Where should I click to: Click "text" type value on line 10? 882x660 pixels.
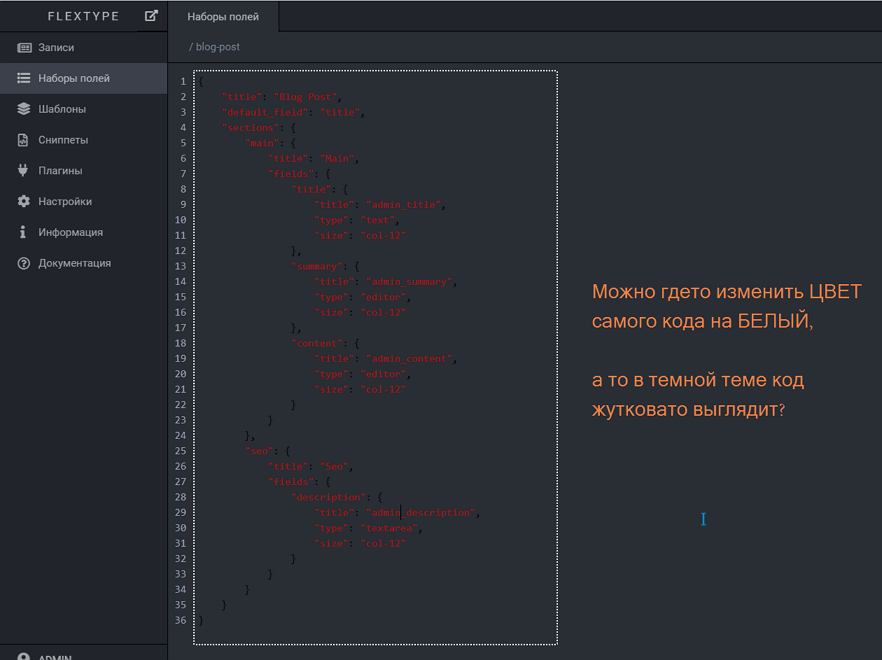(x=377, y=220)
